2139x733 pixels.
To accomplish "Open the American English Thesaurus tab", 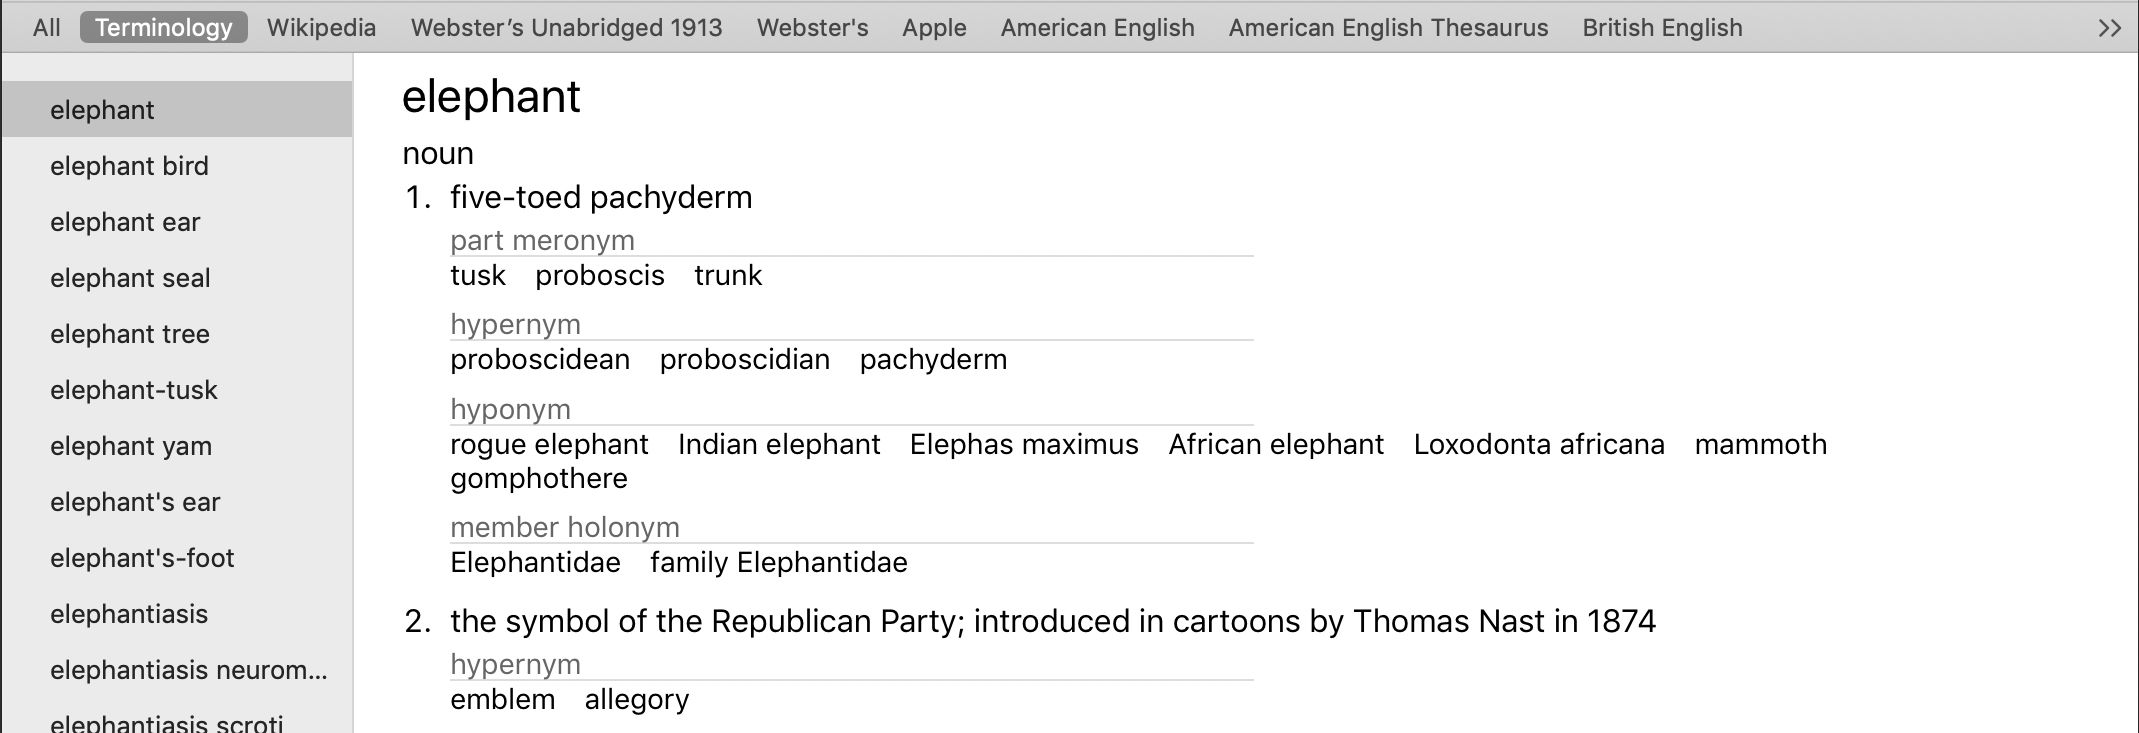I will [x=1388, y=28].
